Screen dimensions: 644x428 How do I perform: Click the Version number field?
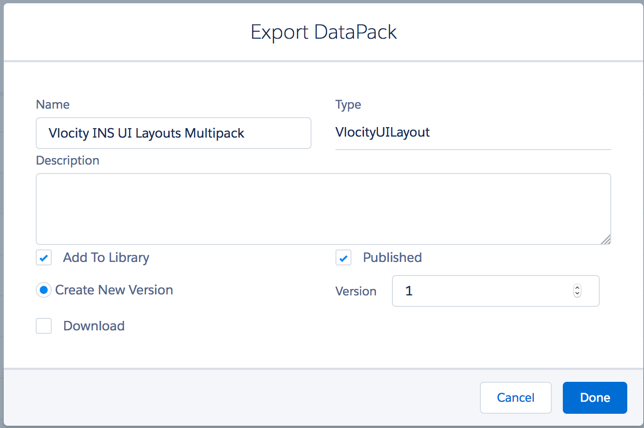click(x=496, y=291)
